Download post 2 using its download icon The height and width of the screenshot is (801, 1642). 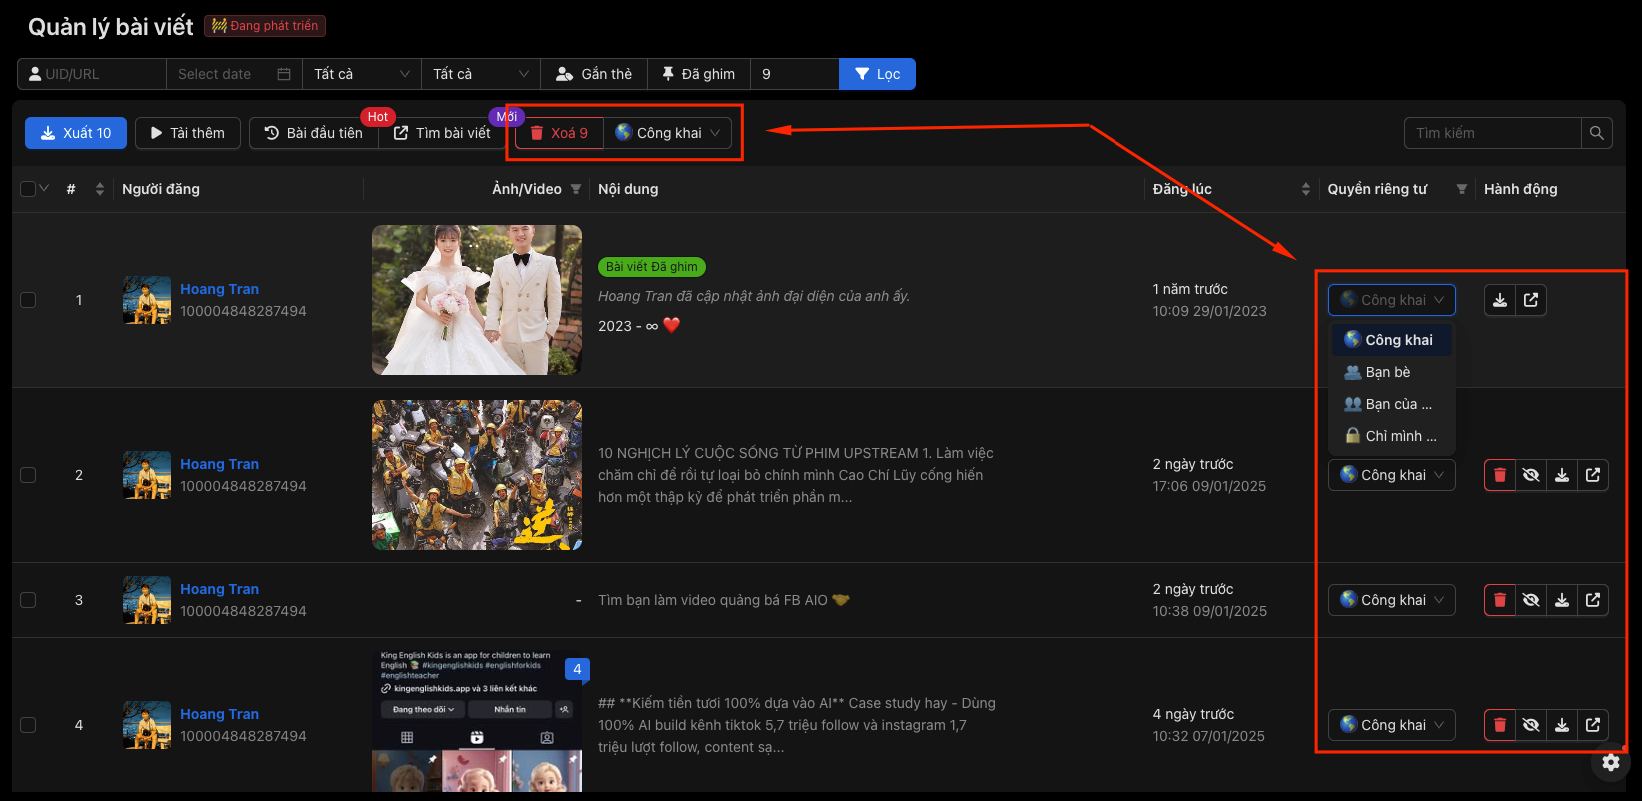point(1562,475)
